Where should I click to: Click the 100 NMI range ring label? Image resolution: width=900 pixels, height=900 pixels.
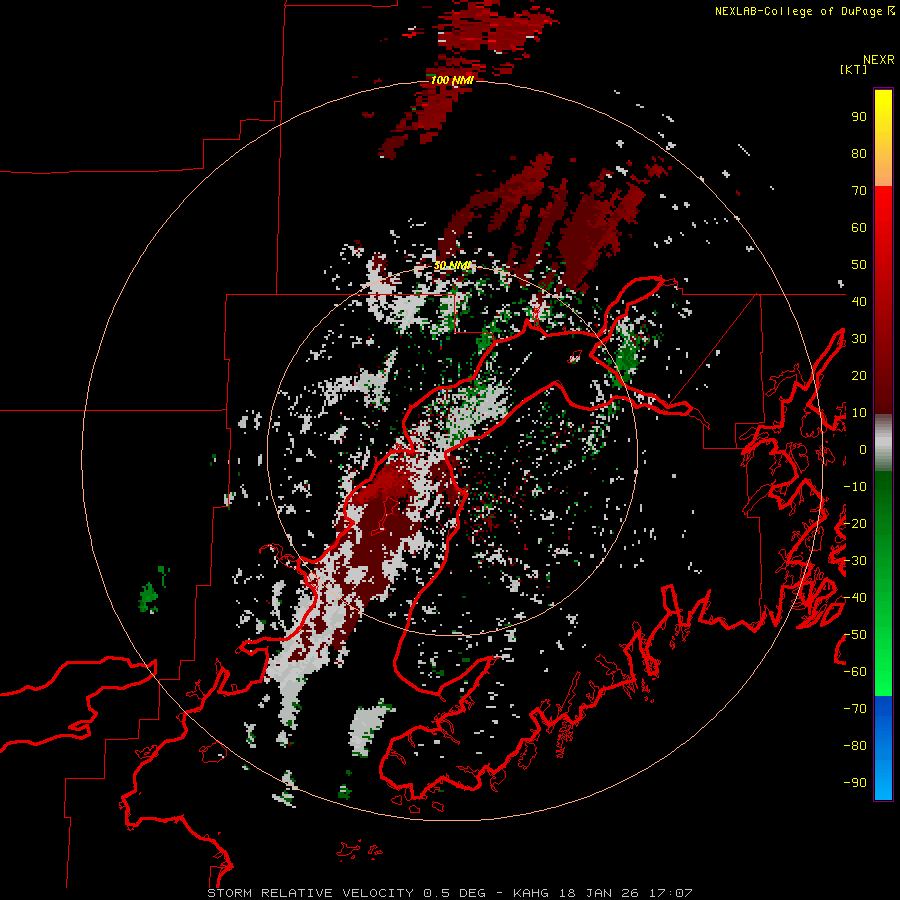coord(452,80)
